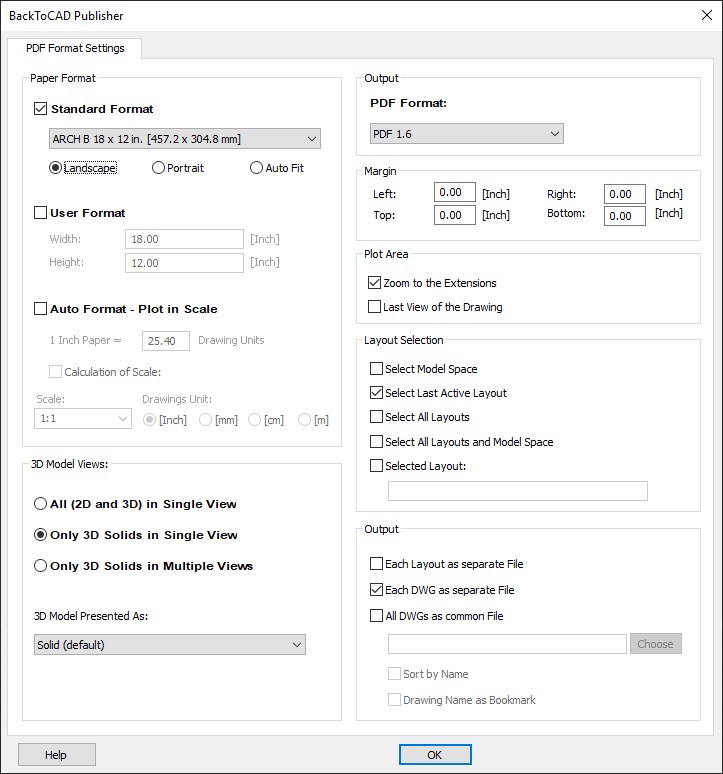
Task: Open the PDF 1.6 format dropdown
Action: click(x=467, y=134)
